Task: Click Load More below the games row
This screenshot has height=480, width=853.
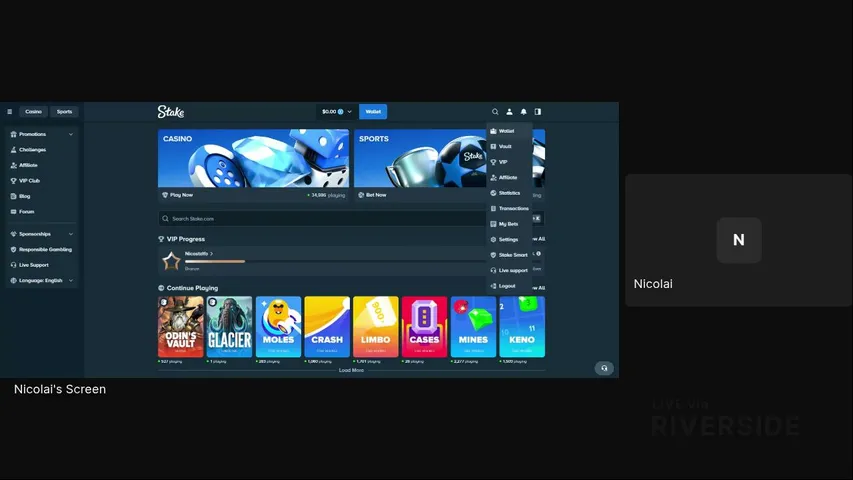Action: [x=351, y=370]
